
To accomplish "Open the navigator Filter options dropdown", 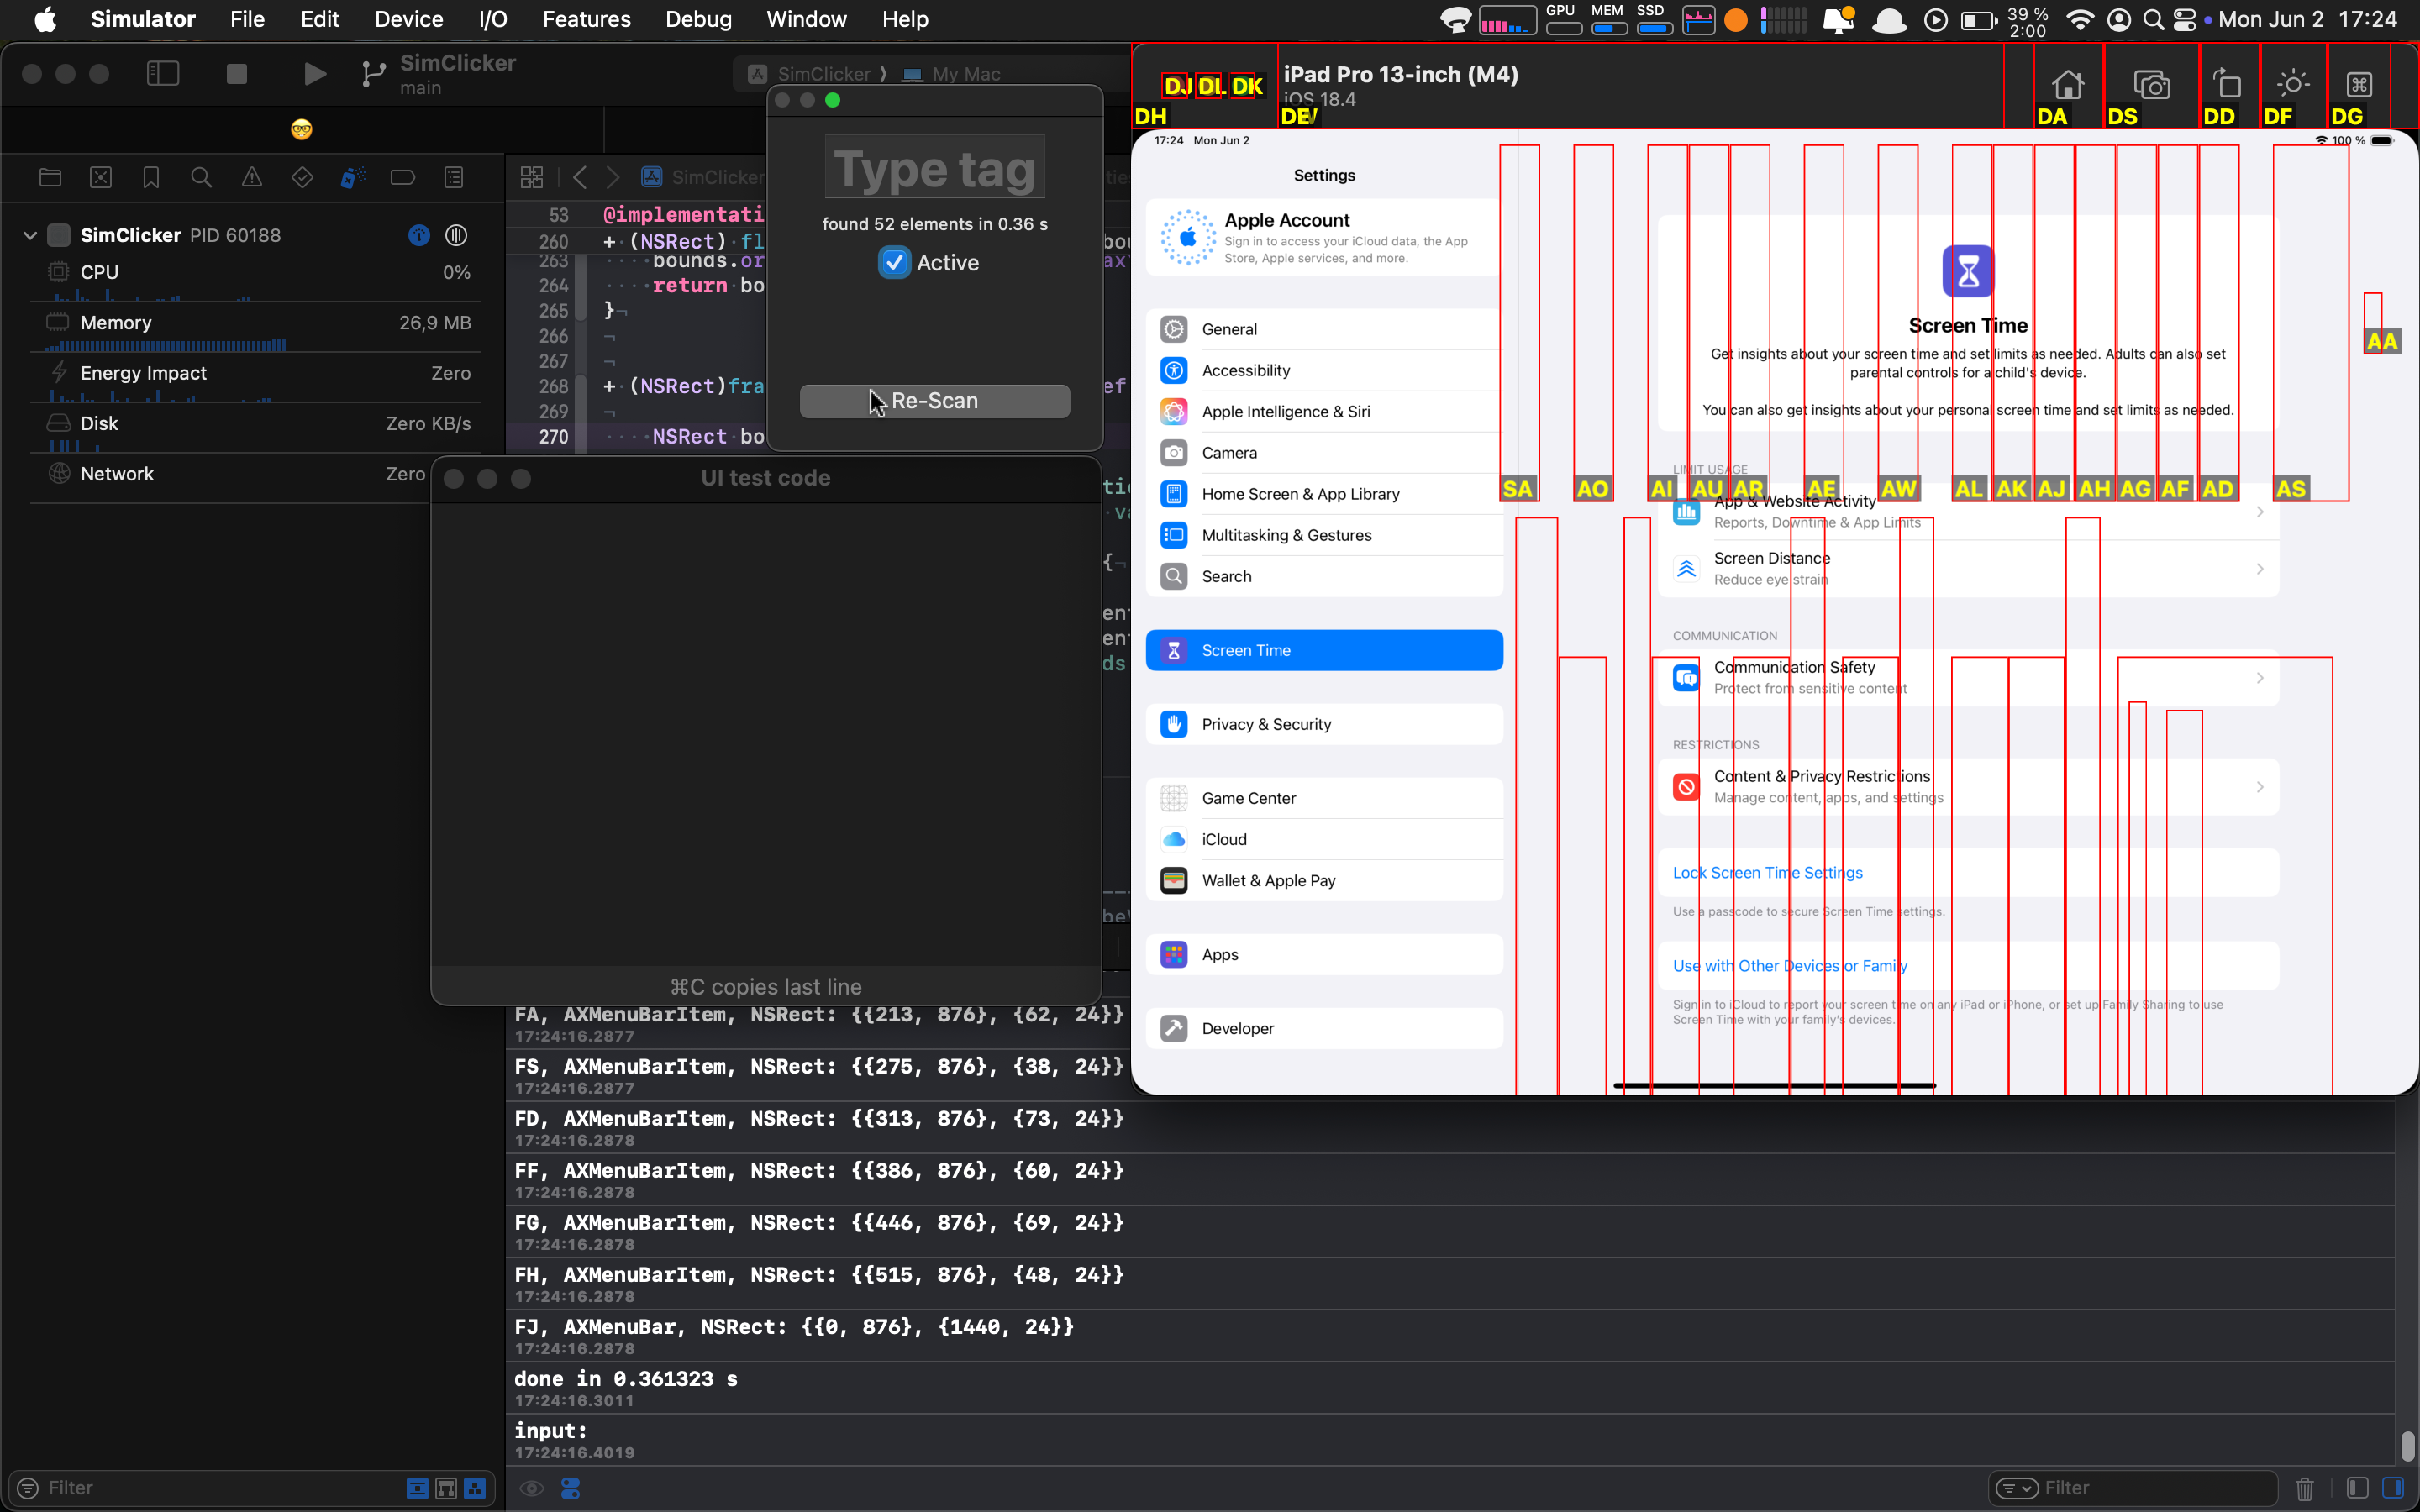I will tap(27, 1488).
